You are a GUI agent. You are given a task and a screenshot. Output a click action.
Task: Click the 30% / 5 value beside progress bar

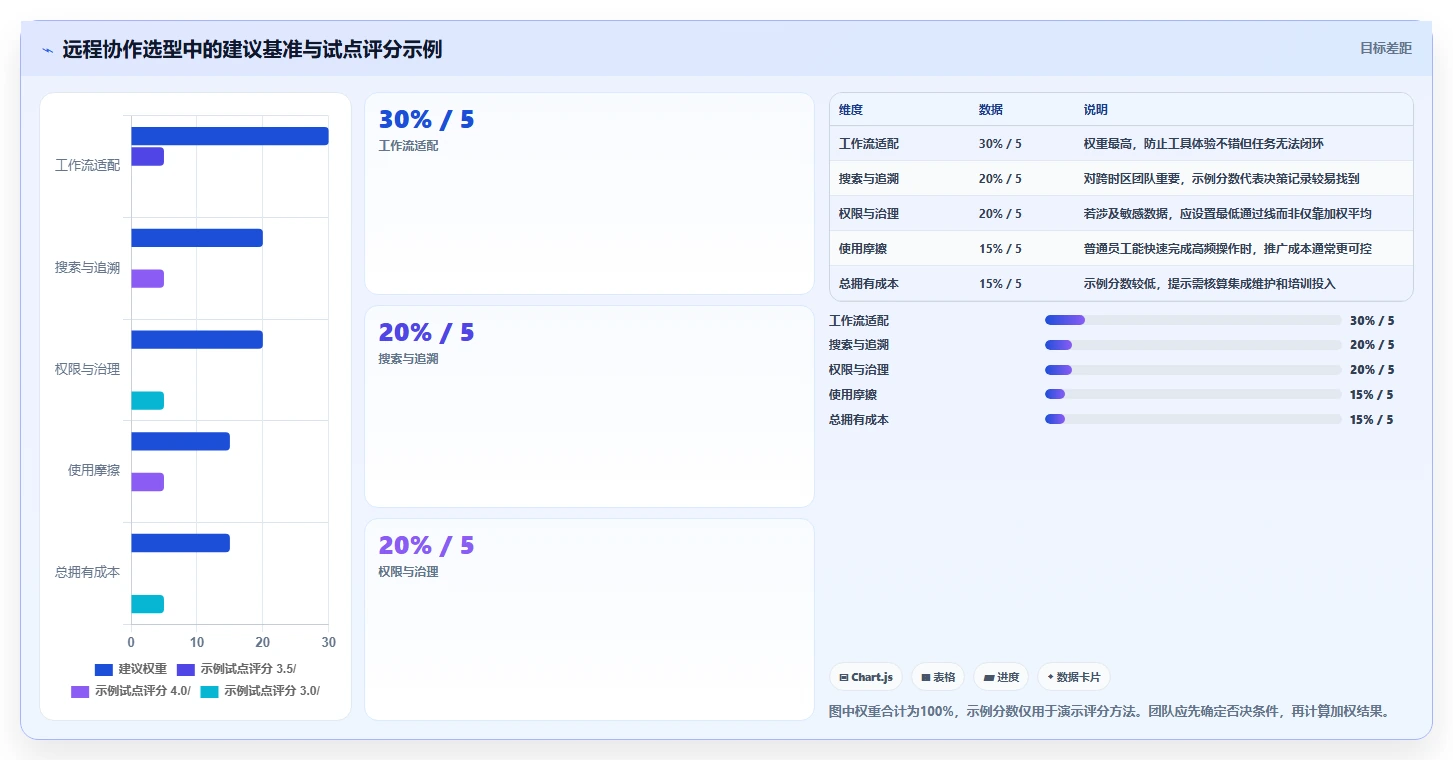[1372, 321]
